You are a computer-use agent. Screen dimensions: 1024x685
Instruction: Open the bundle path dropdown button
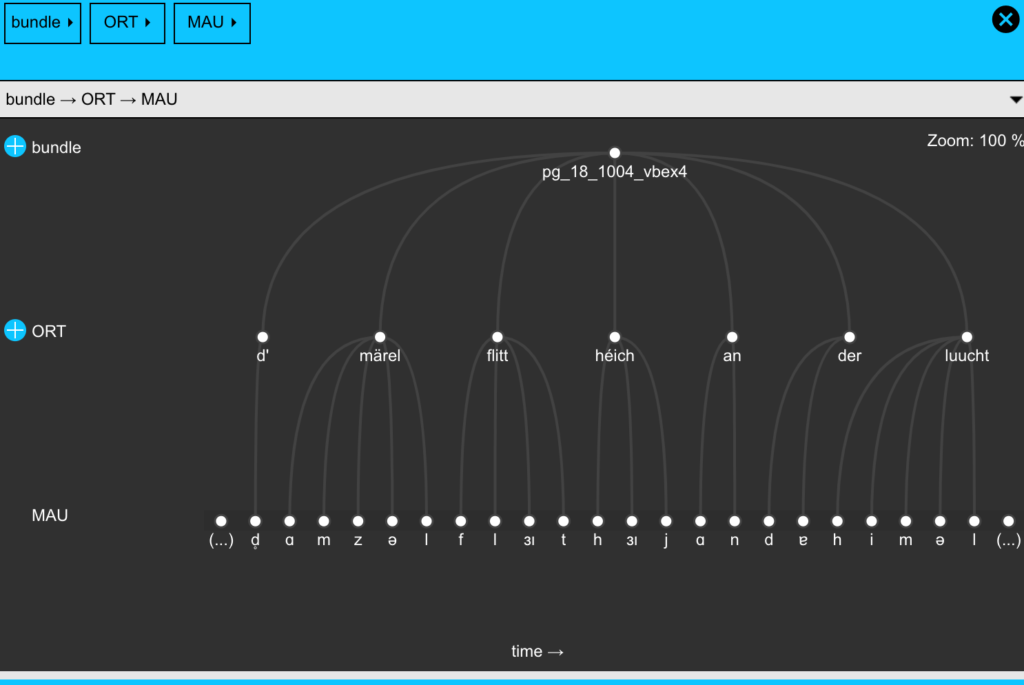click(x=43, y=22)
